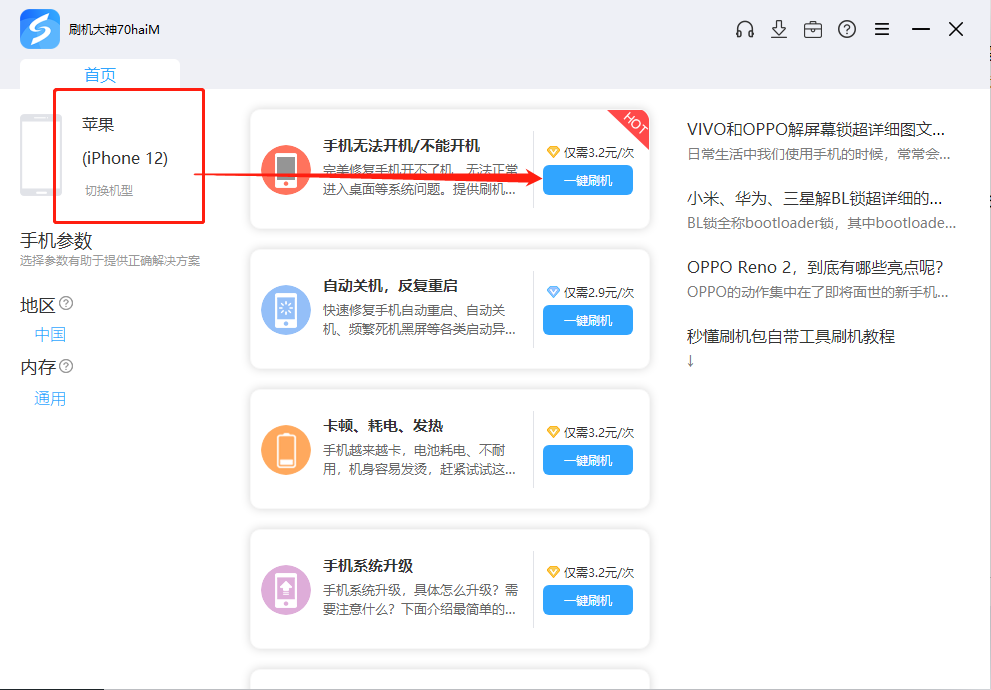Open article OPPO Reno 2，到底有哪些亮点呢?

[x=815, y=267]
